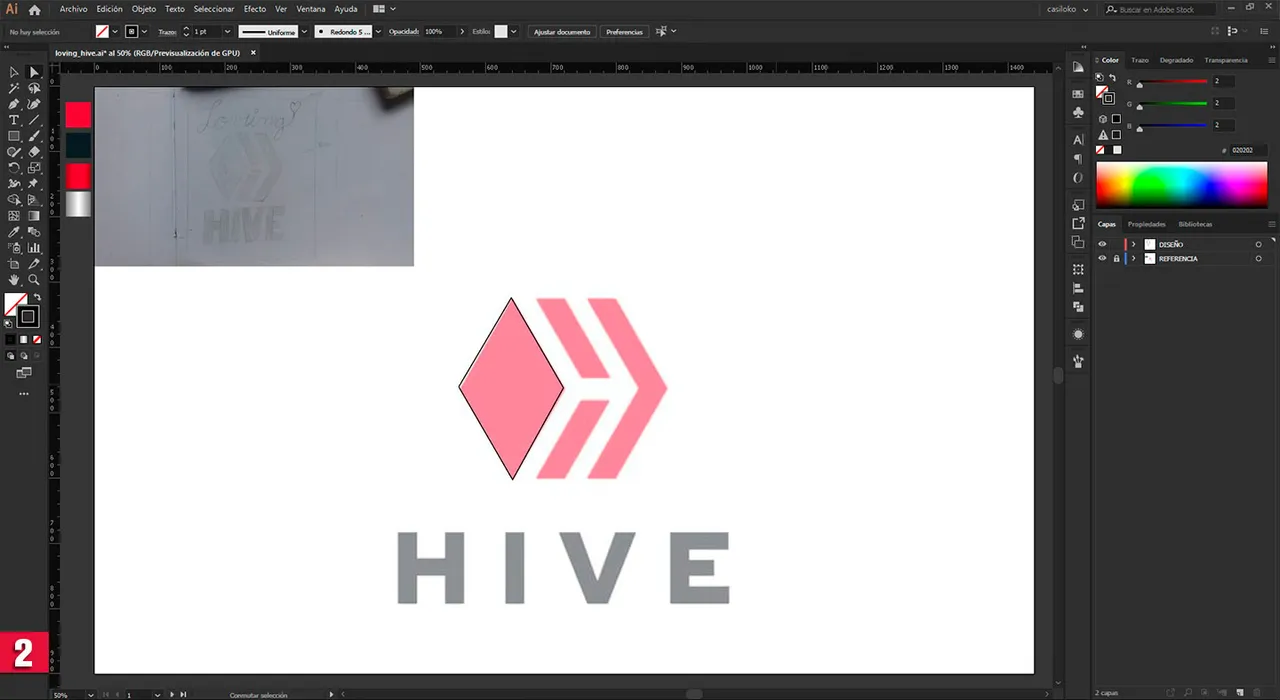1280x700 pixels.
Task: Switch to the Trazo tab
Action: (1140, 60)
